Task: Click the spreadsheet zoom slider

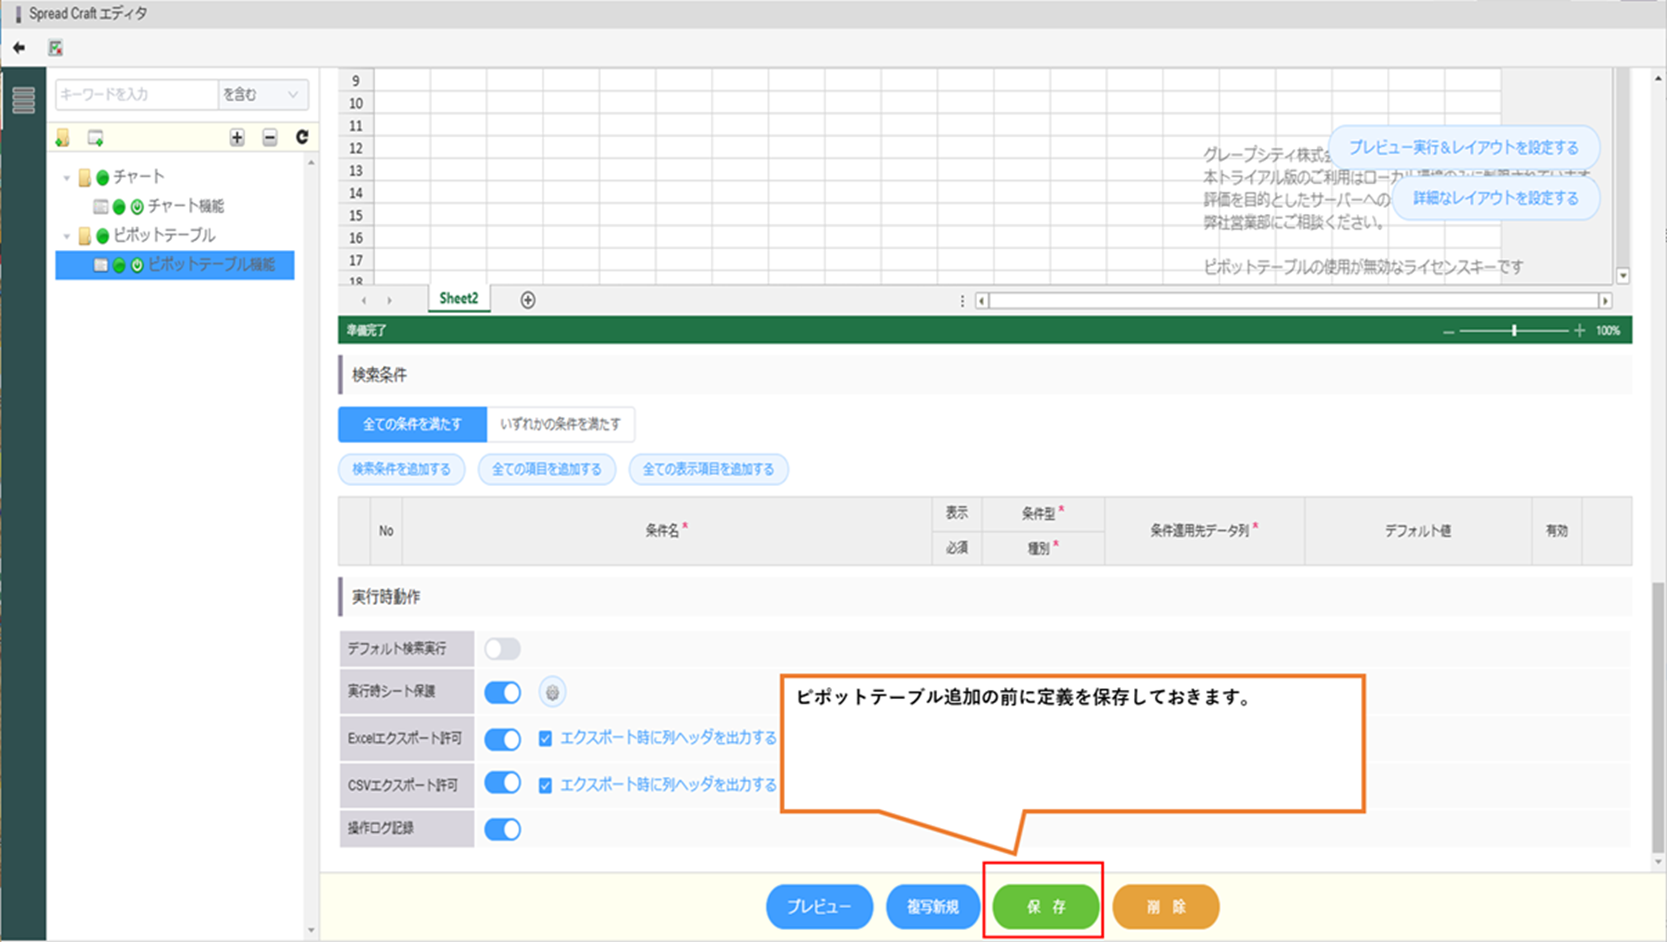Action: (1514, 331)
